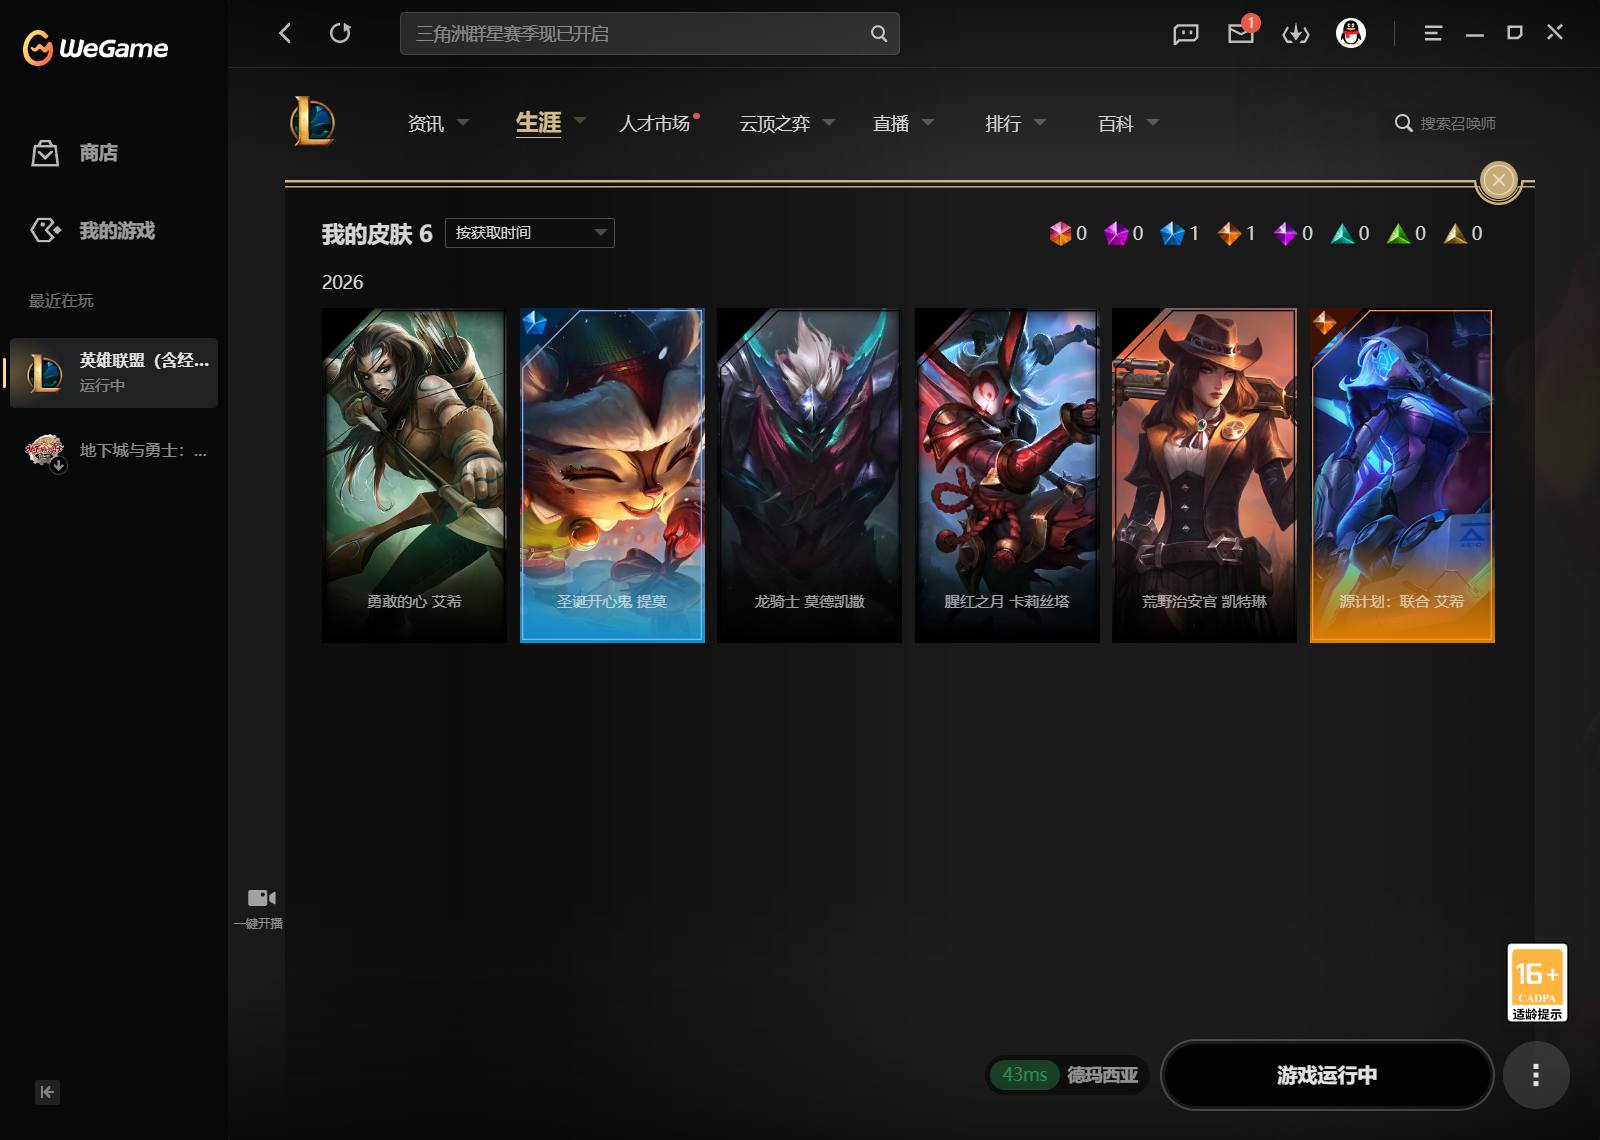Filter by the green triangle rarity
1600x1140 pixels.
pyautogui.click(x=1398, y=234)
